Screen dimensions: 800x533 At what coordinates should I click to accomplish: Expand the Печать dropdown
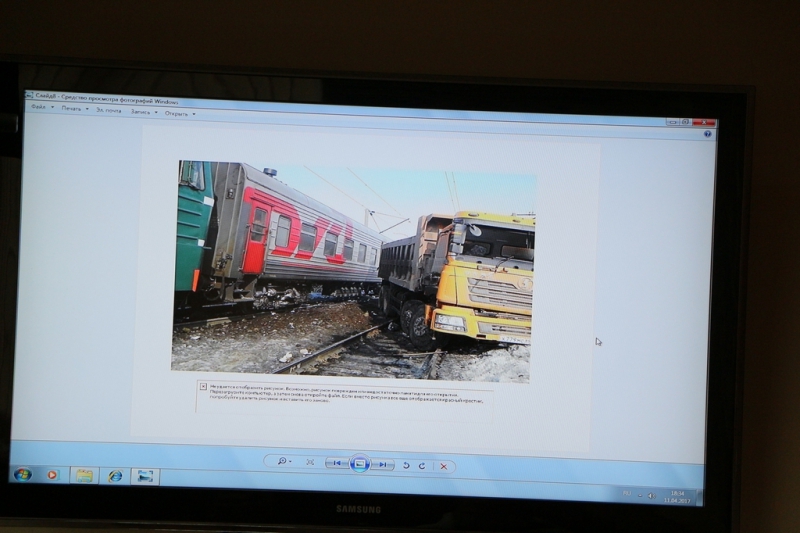(74, 109)
